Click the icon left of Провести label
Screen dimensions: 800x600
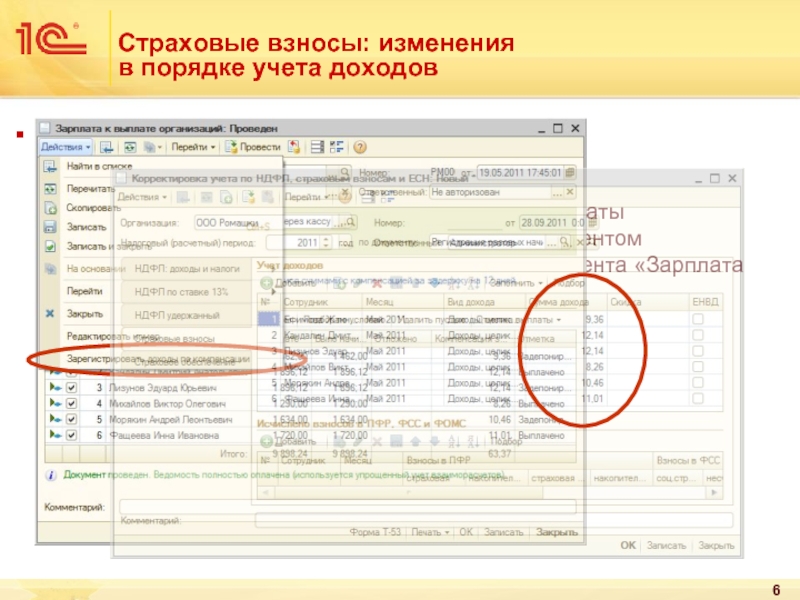click(231, 146)
